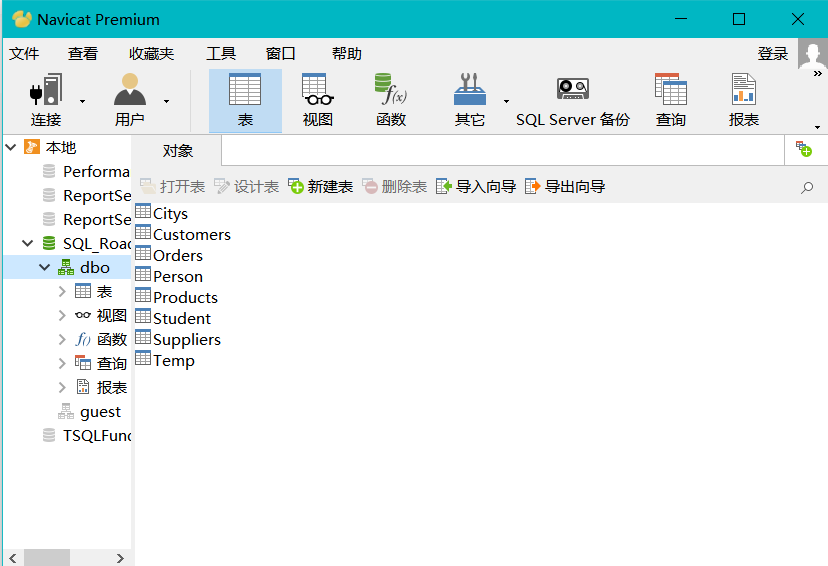Click the Connection (连接) toolbar icon

pyautogui.click(x=45, y=100)
